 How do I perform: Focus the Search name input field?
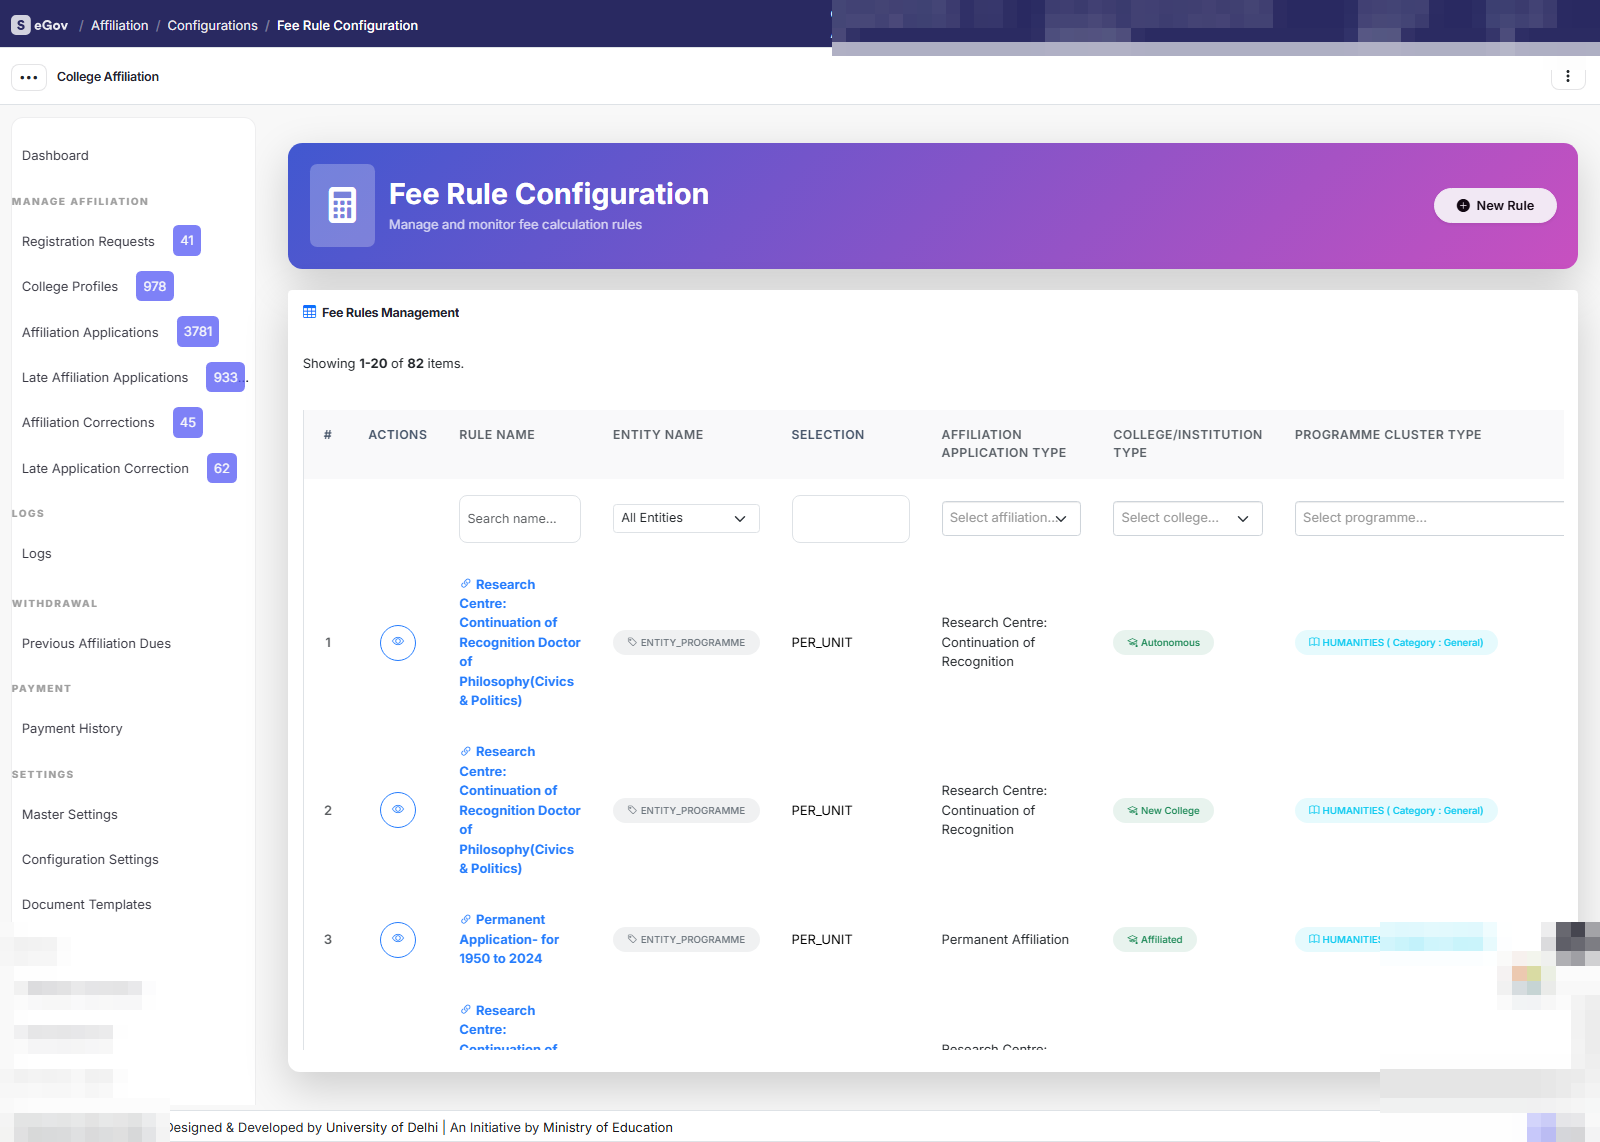click(x=520, y=519)
